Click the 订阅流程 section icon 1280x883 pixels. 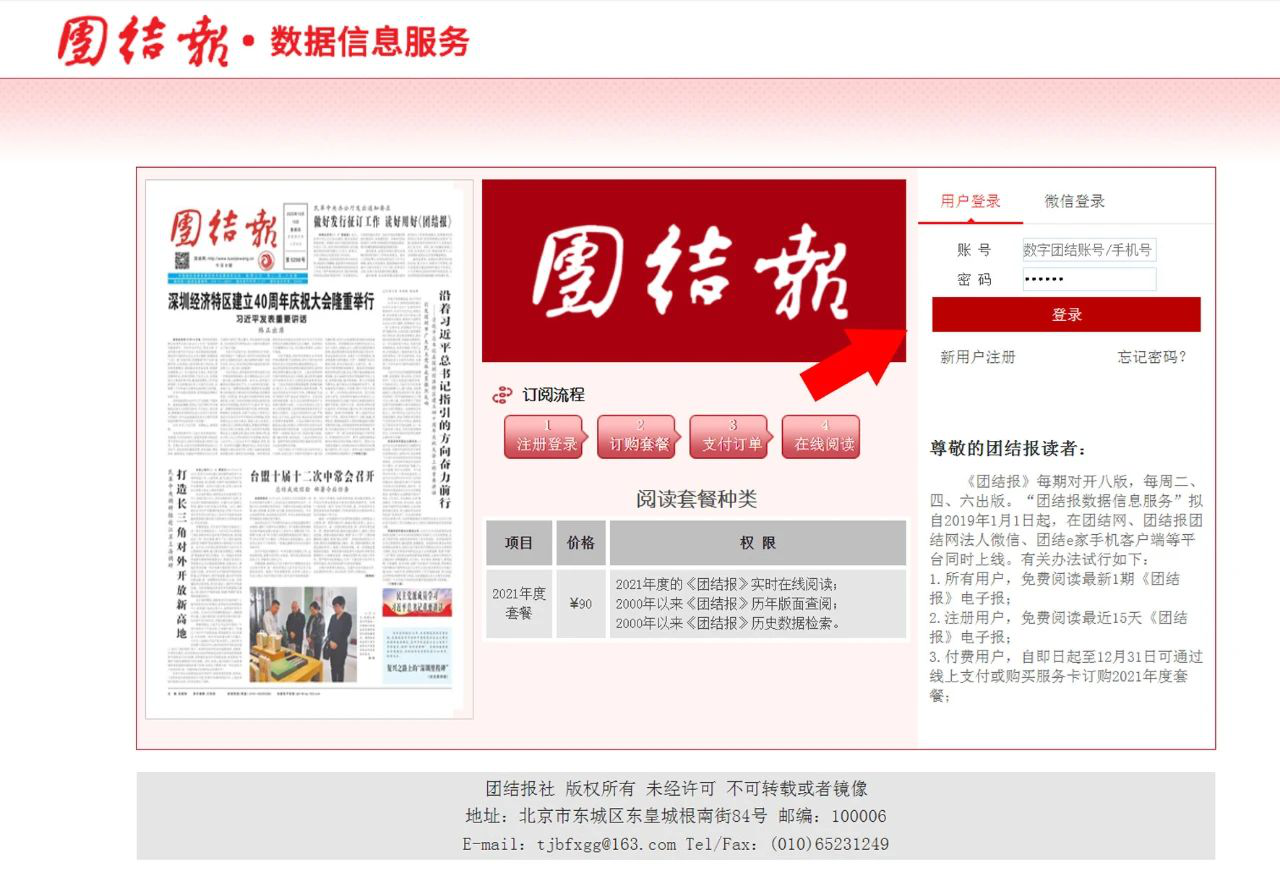[502, 395]
